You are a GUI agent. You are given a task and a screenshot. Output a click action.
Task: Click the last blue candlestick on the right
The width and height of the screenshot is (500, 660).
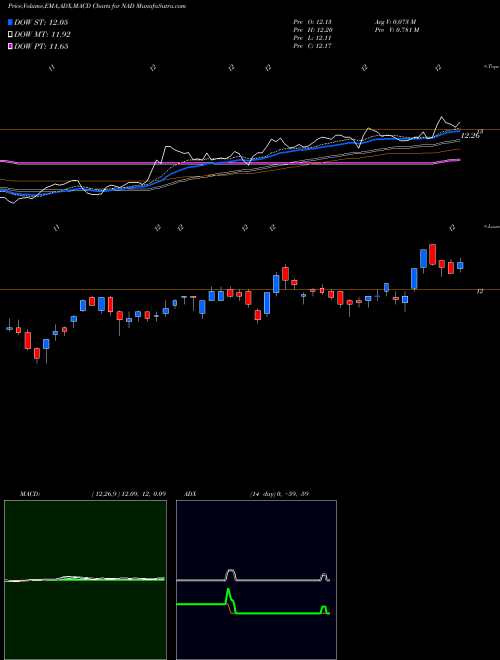(x=460, y=265)
